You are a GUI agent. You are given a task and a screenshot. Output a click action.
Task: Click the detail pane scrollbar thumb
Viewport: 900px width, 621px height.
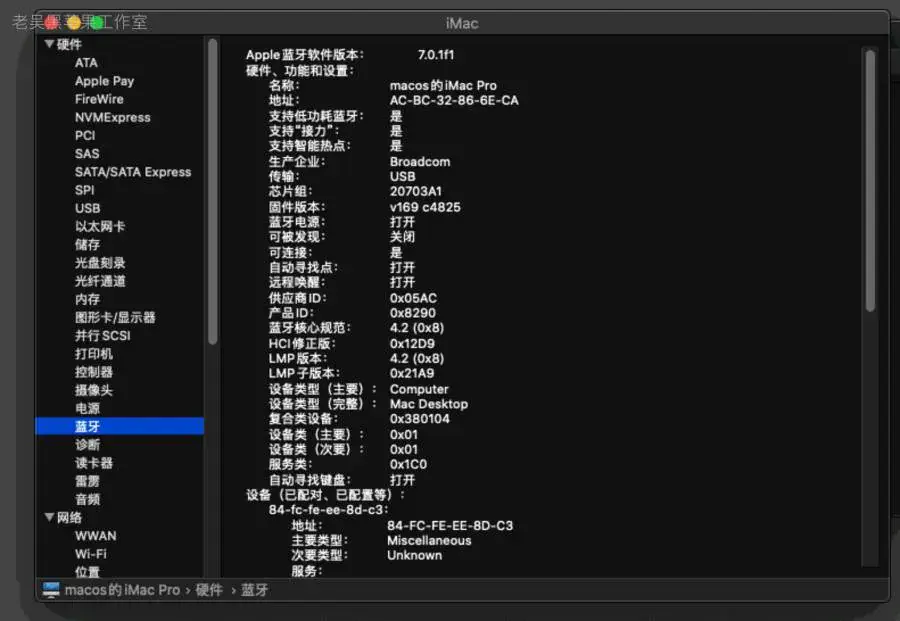coord(870,181)
